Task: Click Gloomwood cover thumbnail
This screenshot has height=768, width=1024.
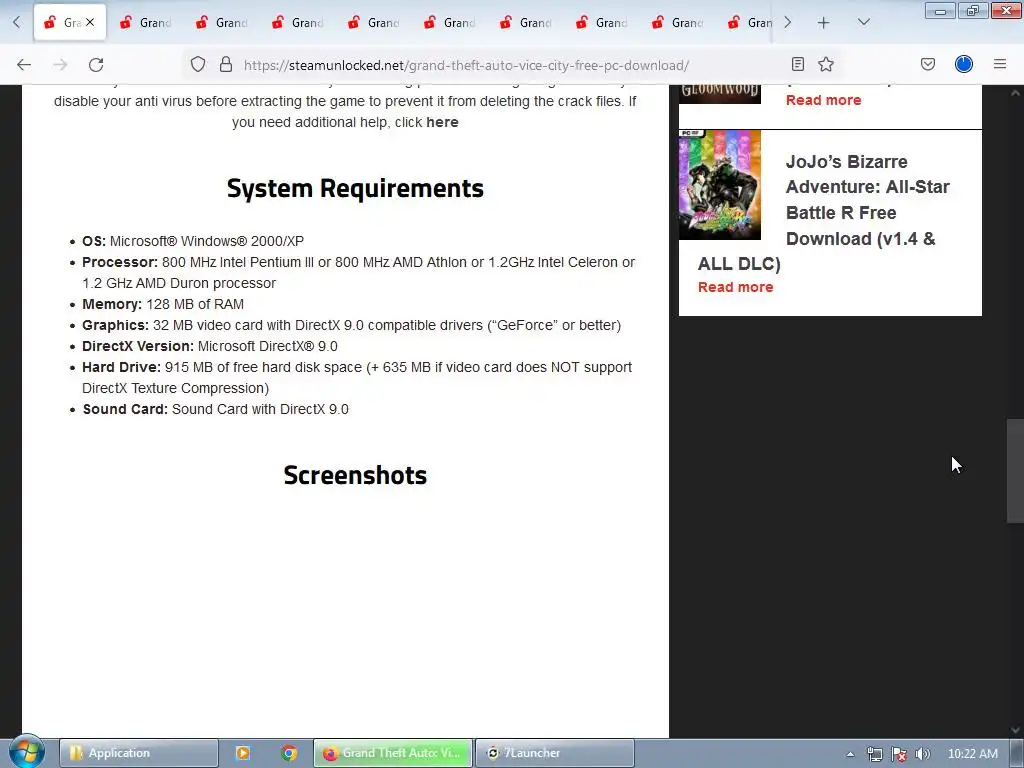Action: [x=720, y=94]
